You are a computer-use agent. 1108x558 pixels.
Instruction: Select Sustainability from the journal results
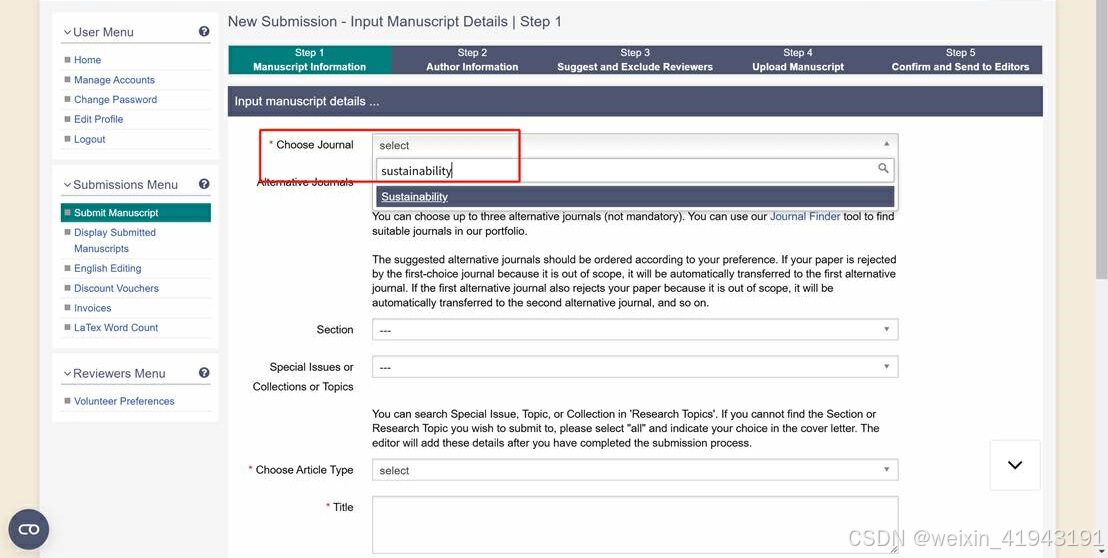[x=635, y=196]
